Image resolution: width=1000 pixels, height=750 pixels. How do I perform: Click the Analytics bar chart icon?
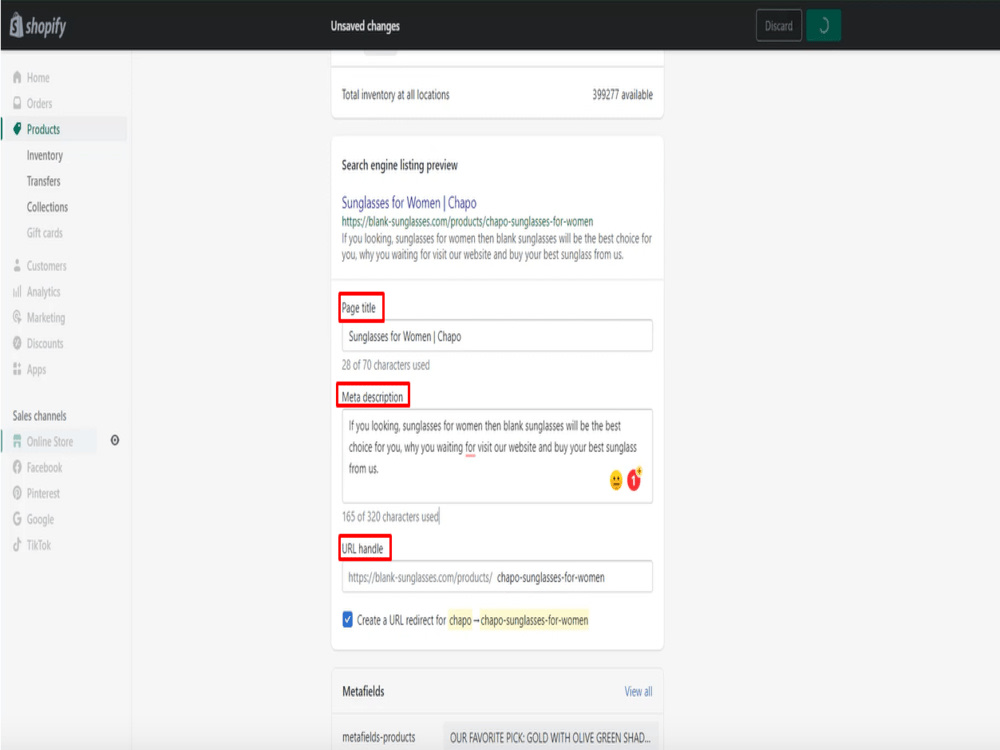(x=17, y=291)
